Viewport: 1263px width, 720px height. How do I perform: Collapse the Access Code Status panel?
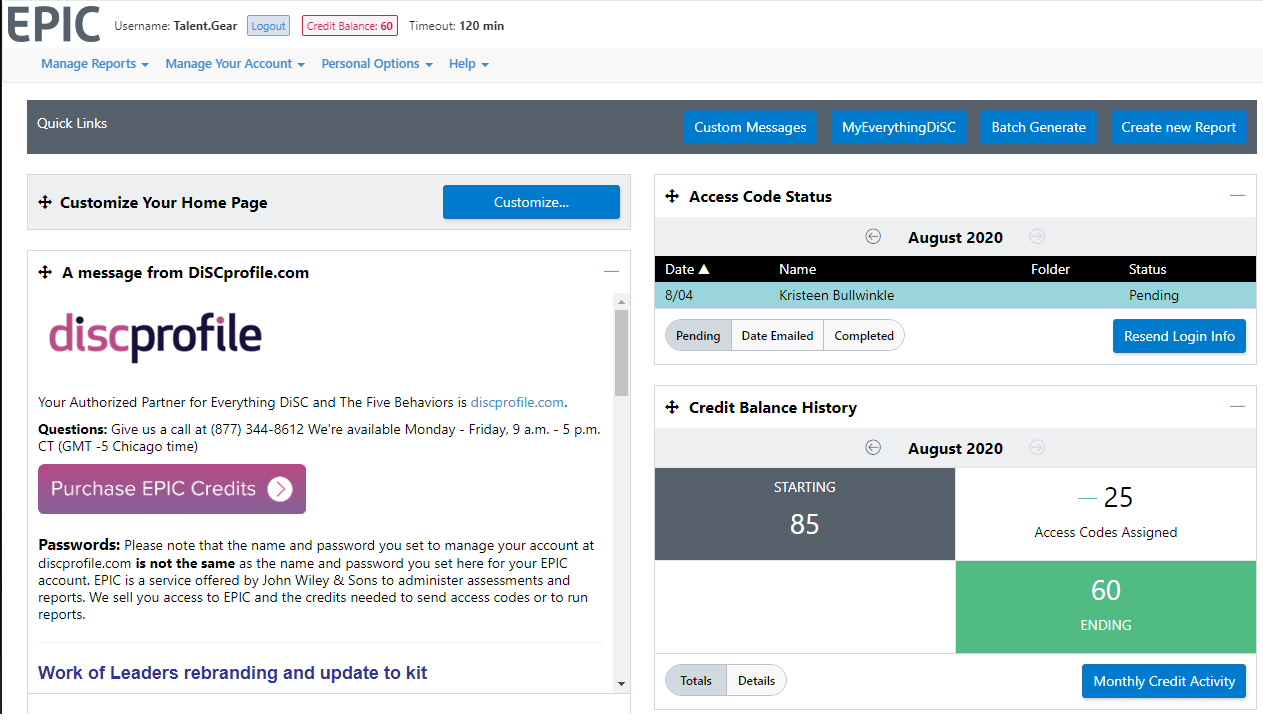click(1237, 197)
